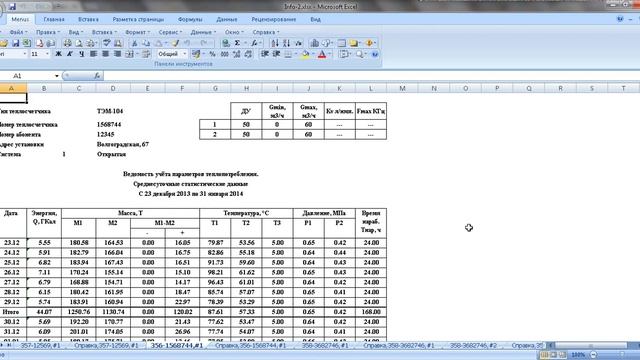Click the AutoSum sigma icon
640x360 pixels.
click(x=237, y=43)
